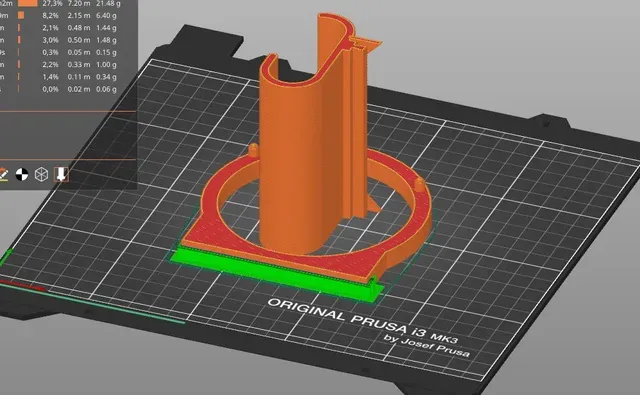The height and width of the screenshot is (395, 640).
Task: Select the 6.40 g weight value
Action: coord(106,16)
